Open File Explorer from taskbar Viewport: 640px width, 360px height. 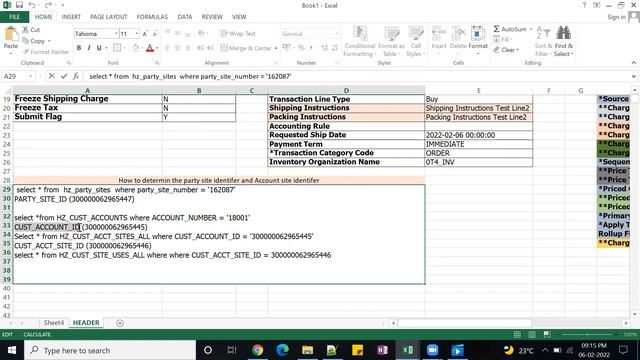click(307, 350)
